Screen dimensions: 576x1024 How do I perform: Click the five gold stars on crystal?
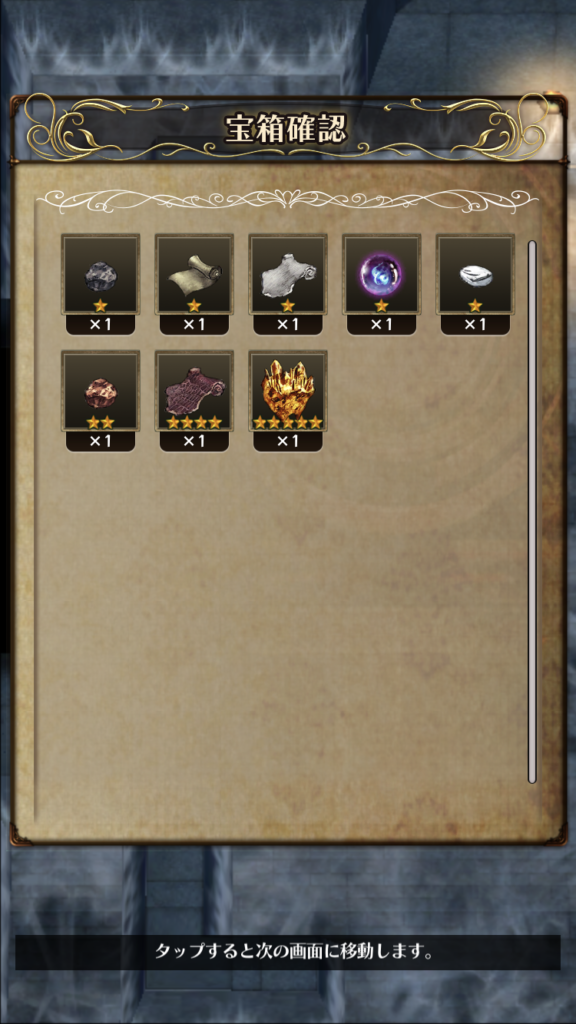[288, 423]
